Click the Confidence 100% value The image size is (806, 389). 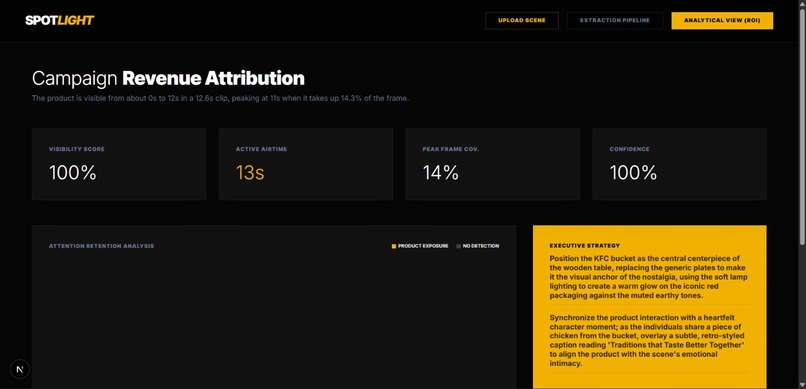coord(633,173)
